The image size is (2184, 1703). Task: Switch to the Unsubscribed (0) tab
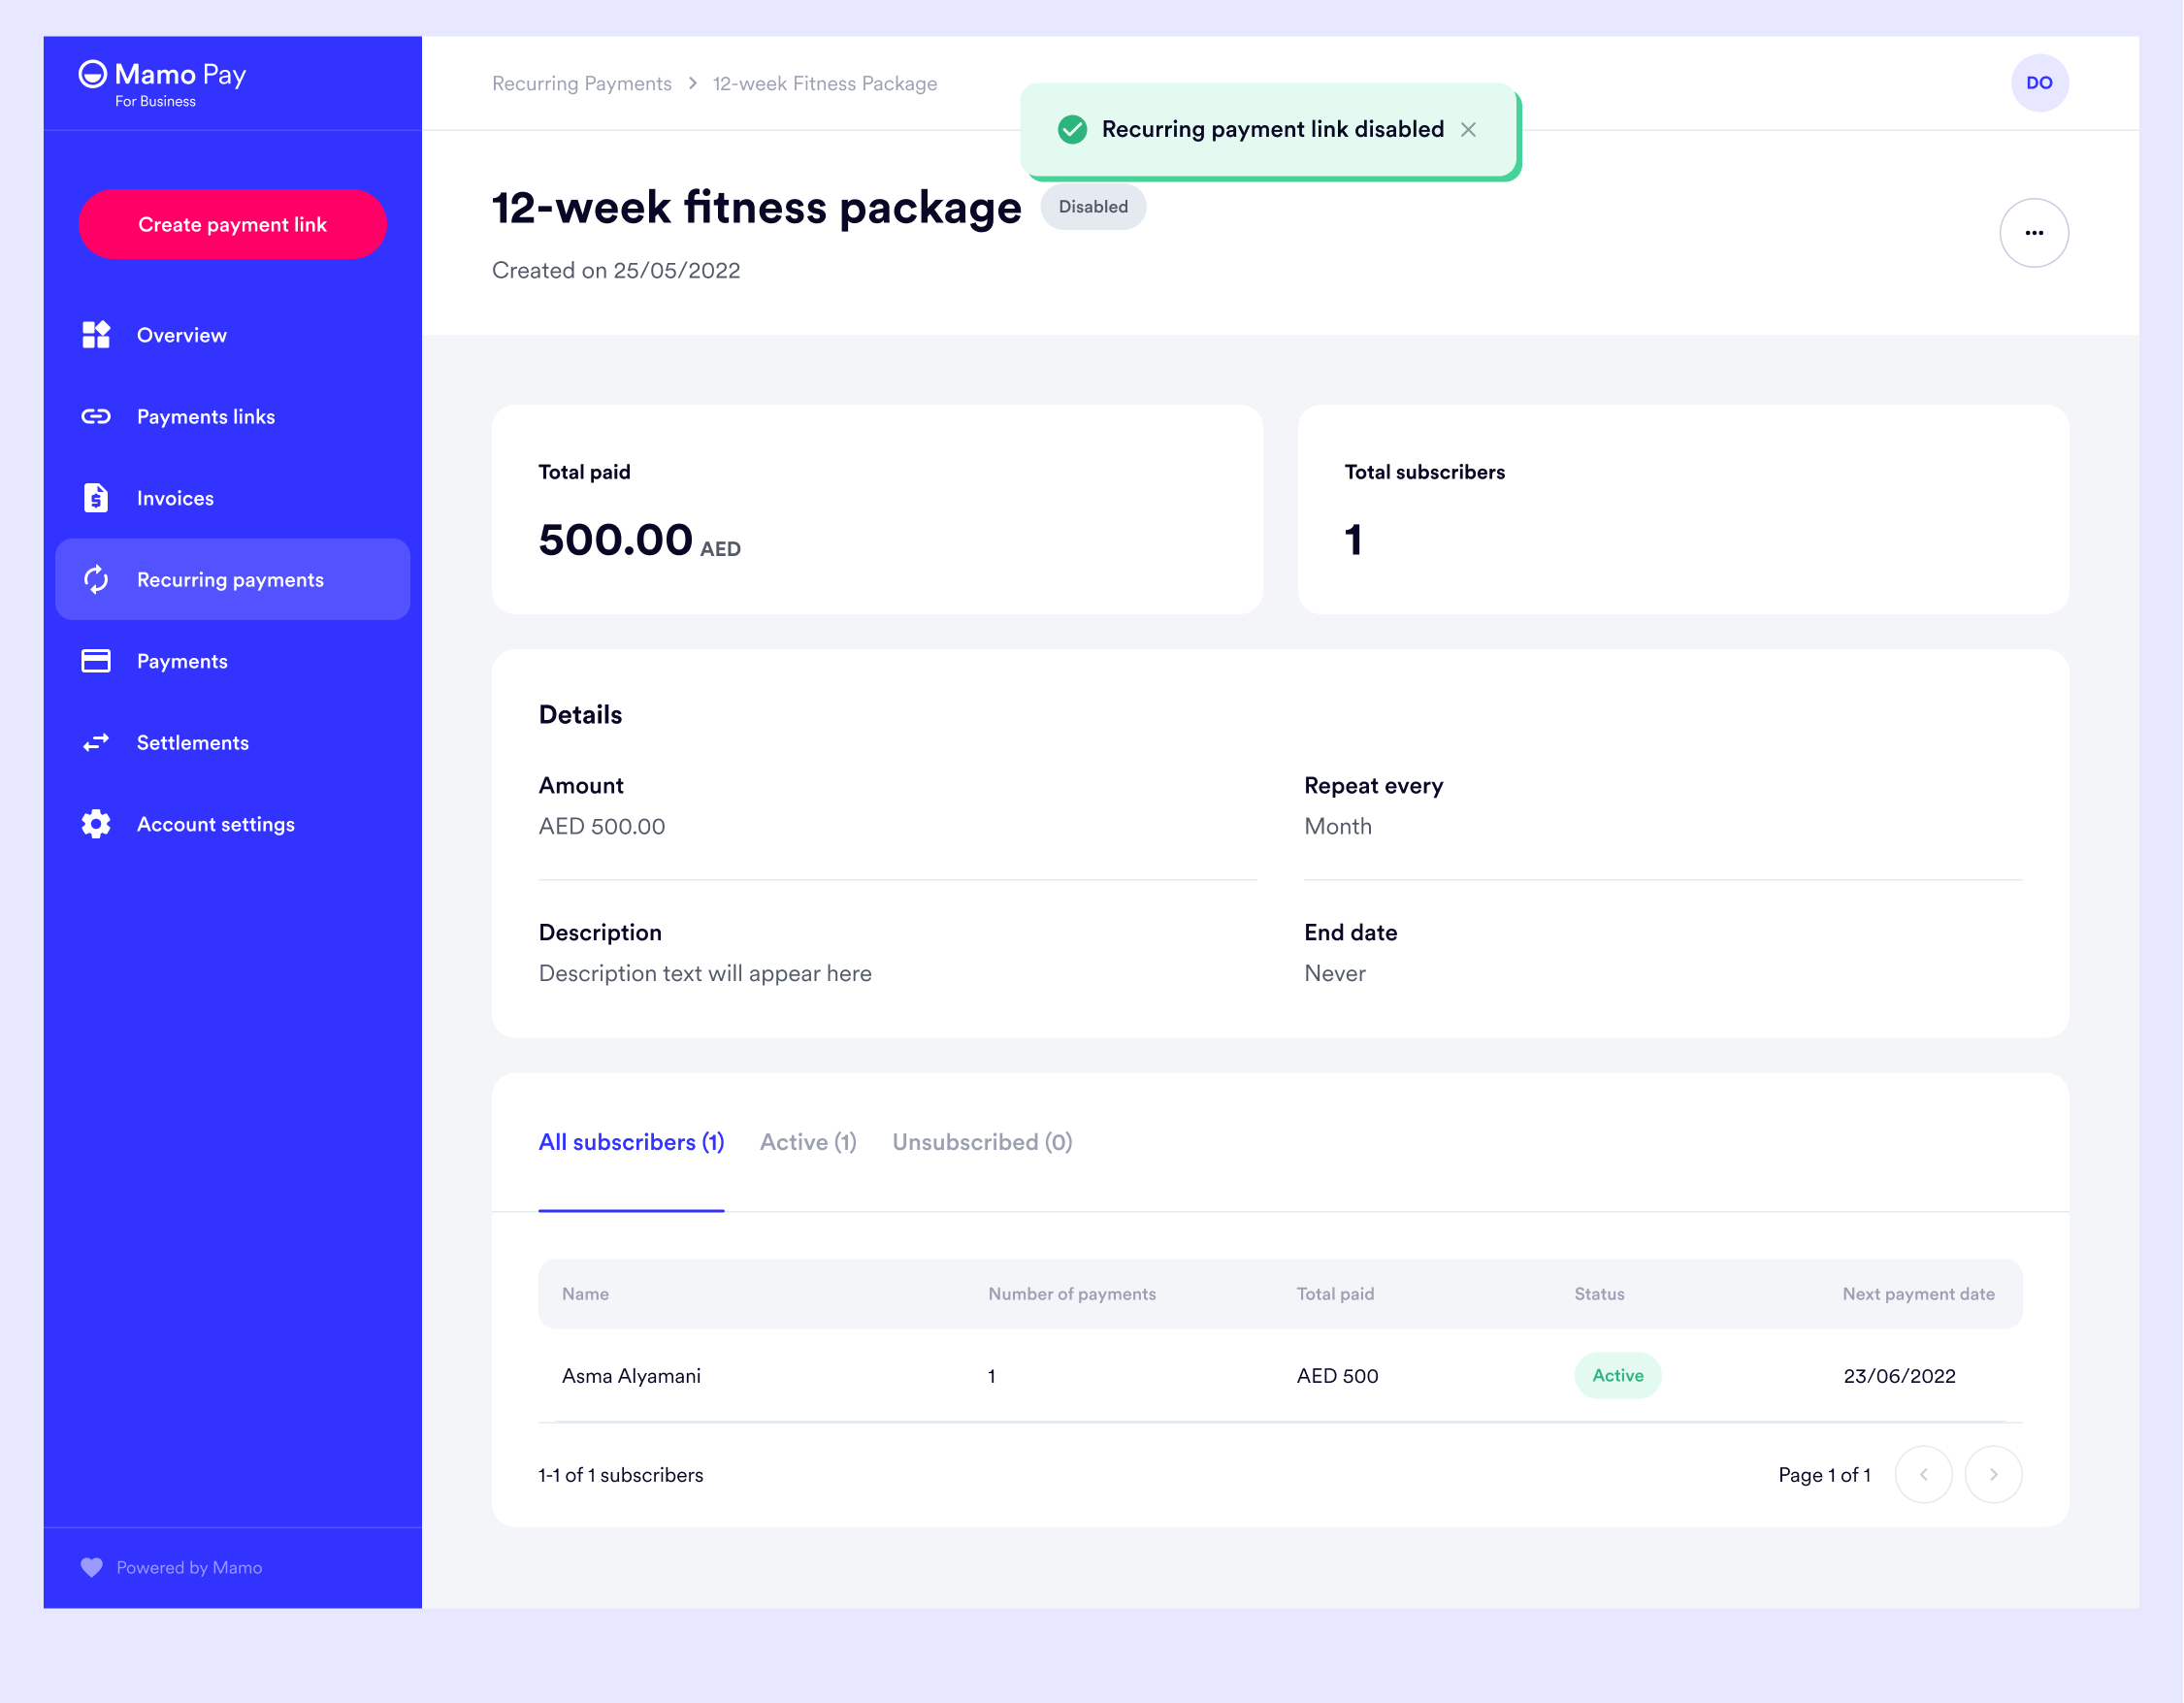982,1142
